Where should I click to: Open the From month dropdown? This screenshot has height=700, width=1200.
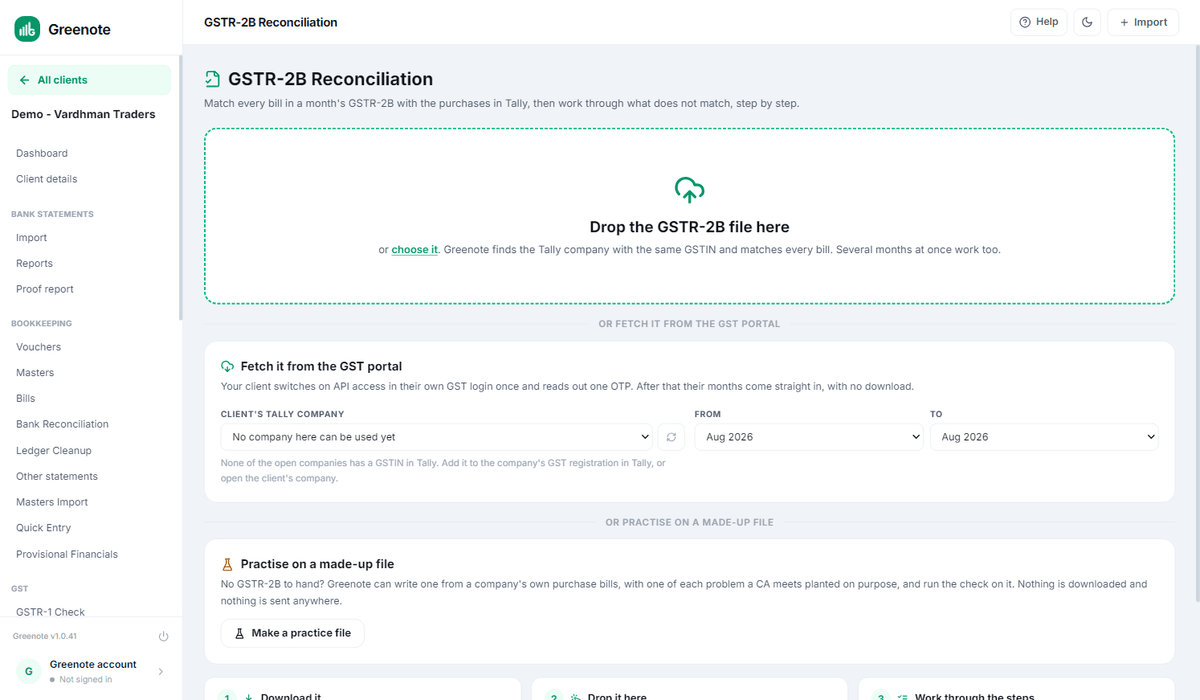point(809,437)
